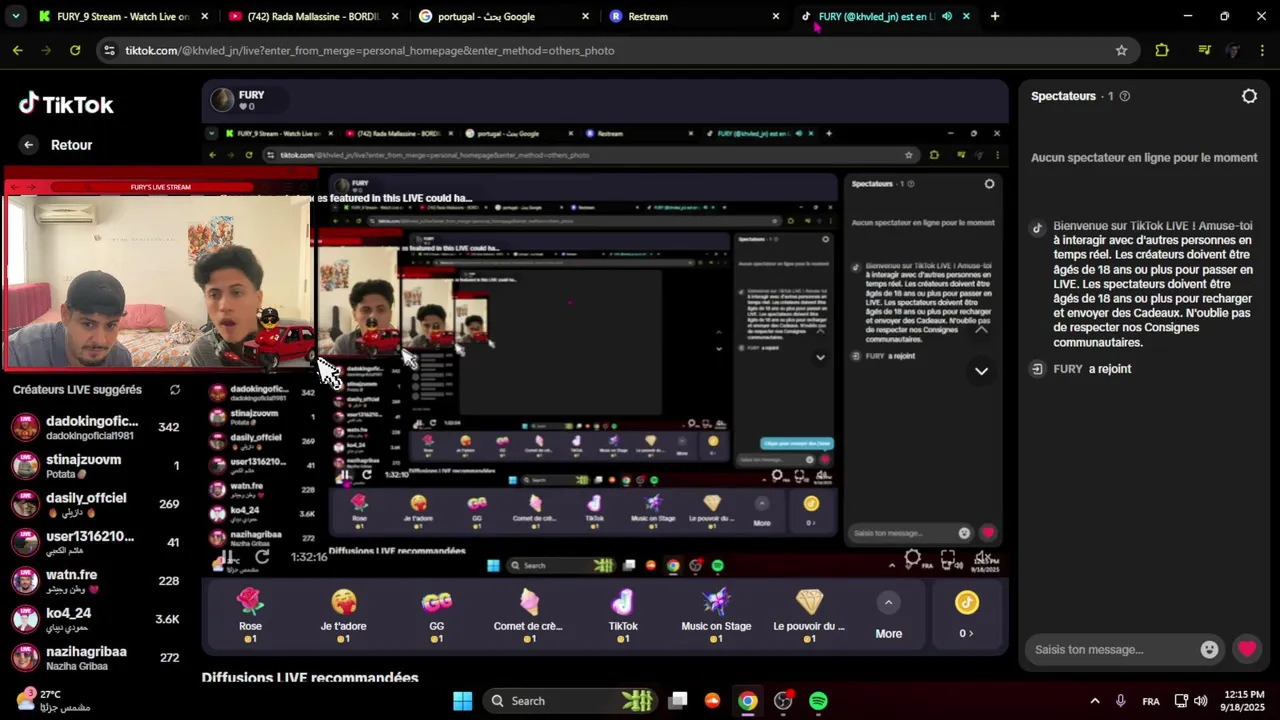Screen dimensions: 1280x720
Task: Open a new Chrome tab
Action: (994, 16)
